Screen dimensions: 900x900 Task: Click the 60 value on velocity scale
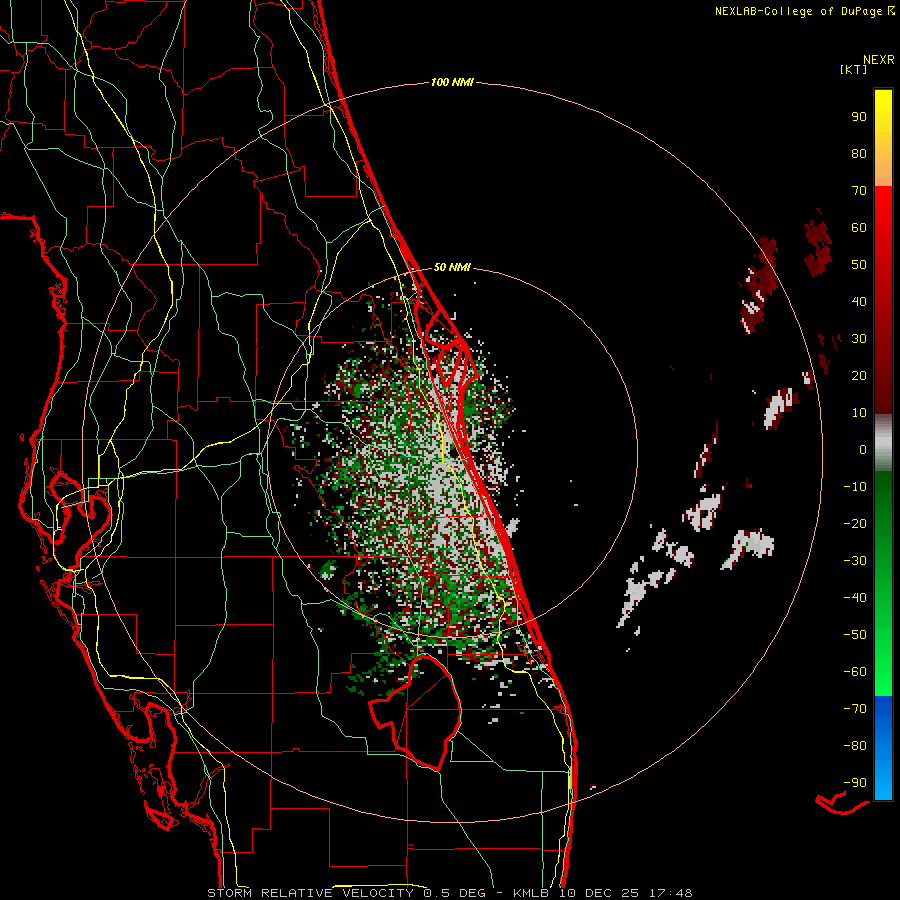pos(859,227)
